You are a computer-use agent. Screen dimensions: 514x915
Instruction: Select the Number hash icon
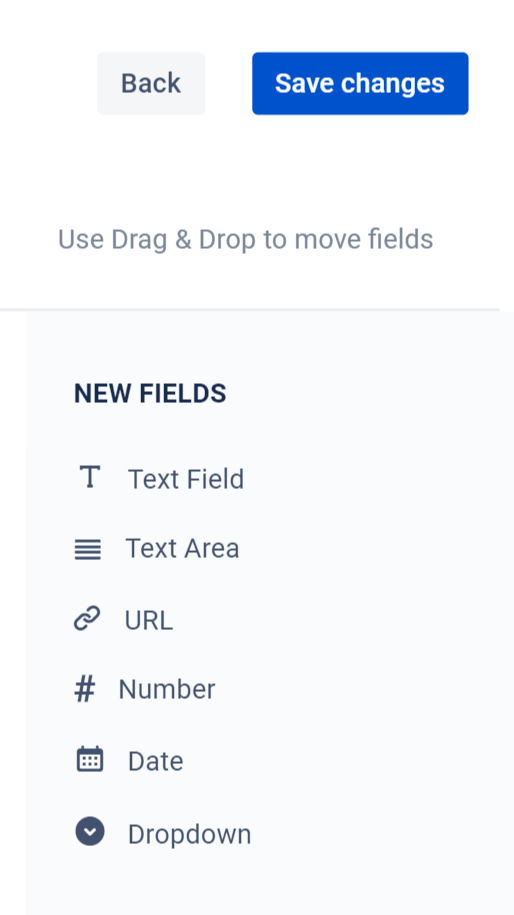coord(85,690)
